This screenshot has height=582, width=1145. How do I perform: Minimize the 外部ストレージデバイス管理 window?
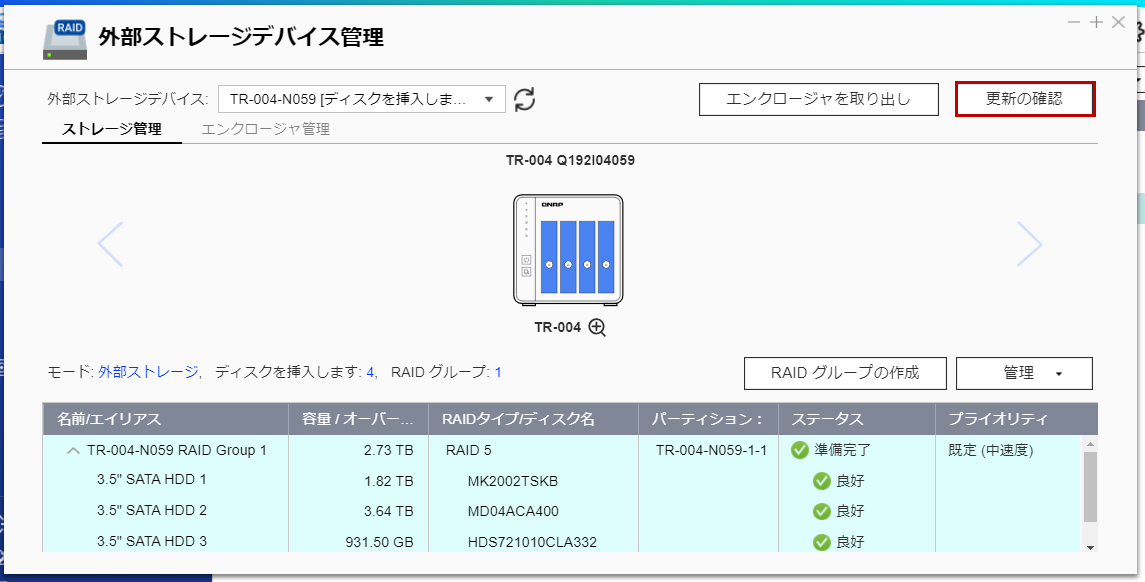(1073, 23)
